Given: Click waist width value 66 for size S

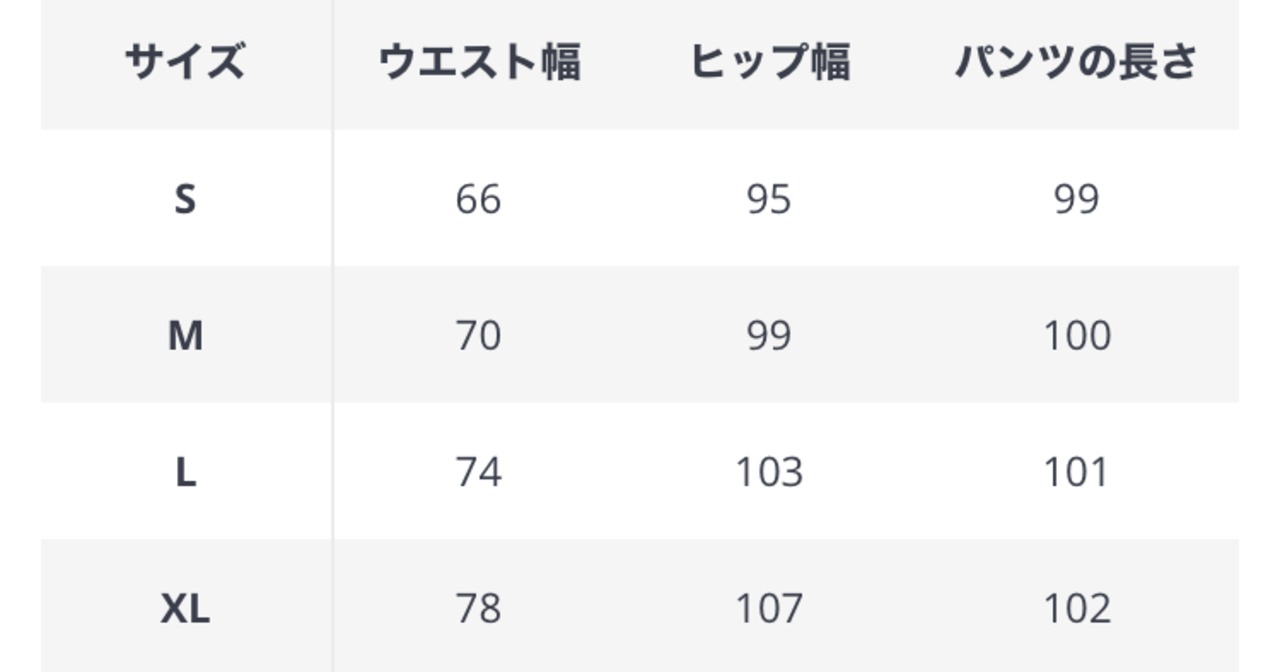Looking at the screenshot, I should click(478, 199).
